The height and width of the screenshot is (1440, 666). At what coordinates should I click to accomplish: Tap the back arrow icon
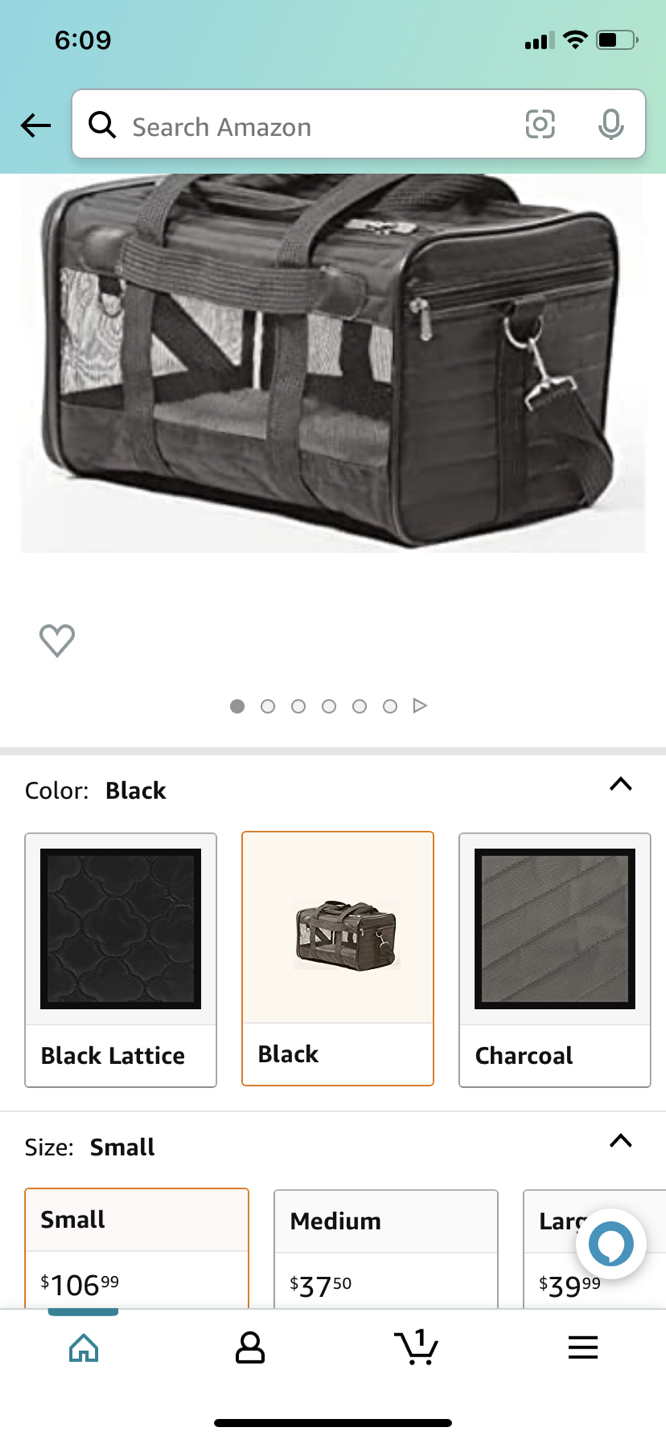coord(36,126)
